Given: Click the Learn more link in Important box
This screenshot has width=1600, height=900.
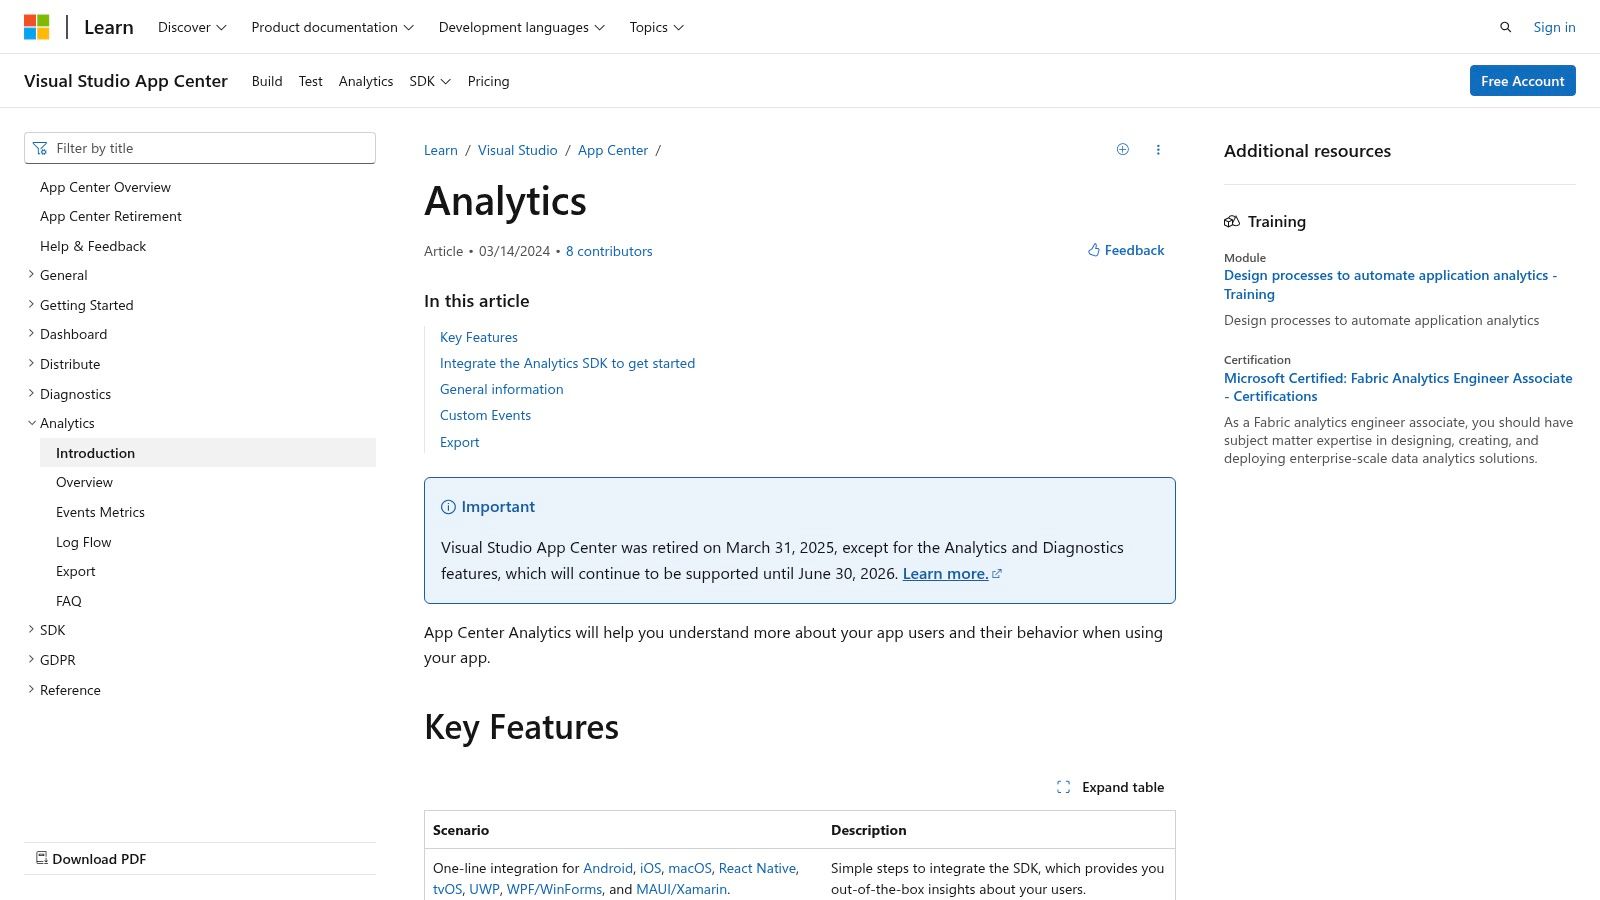Looking at the screenshot, I should (952, 573).
